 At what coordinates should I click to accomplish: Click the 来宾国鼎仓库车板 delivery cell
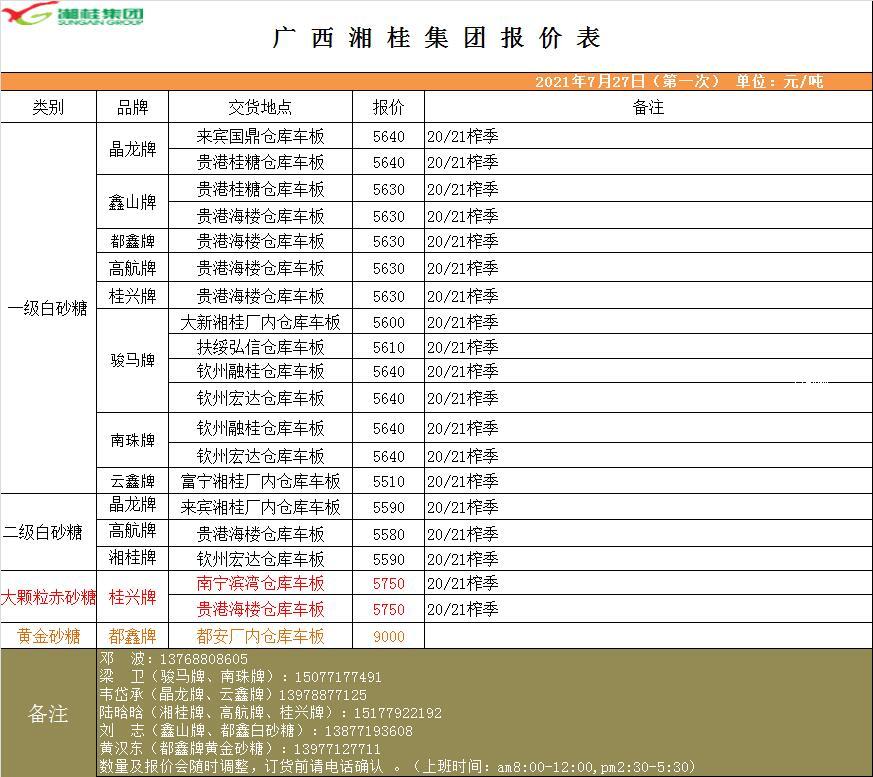[x=260, y=136]
